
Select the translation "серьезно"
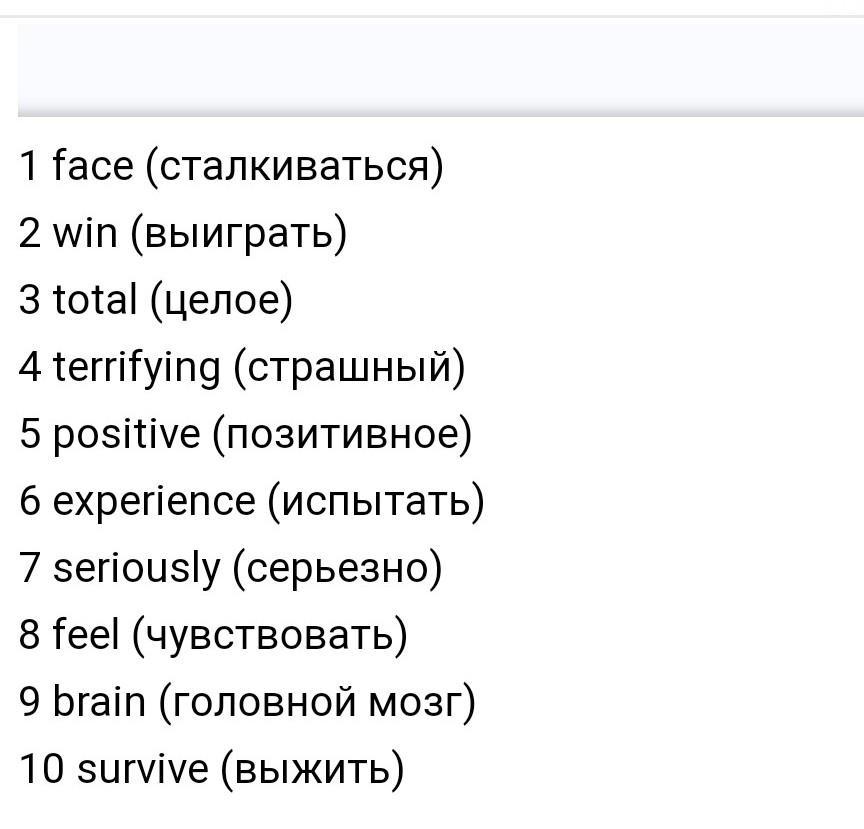pos(337,570)
